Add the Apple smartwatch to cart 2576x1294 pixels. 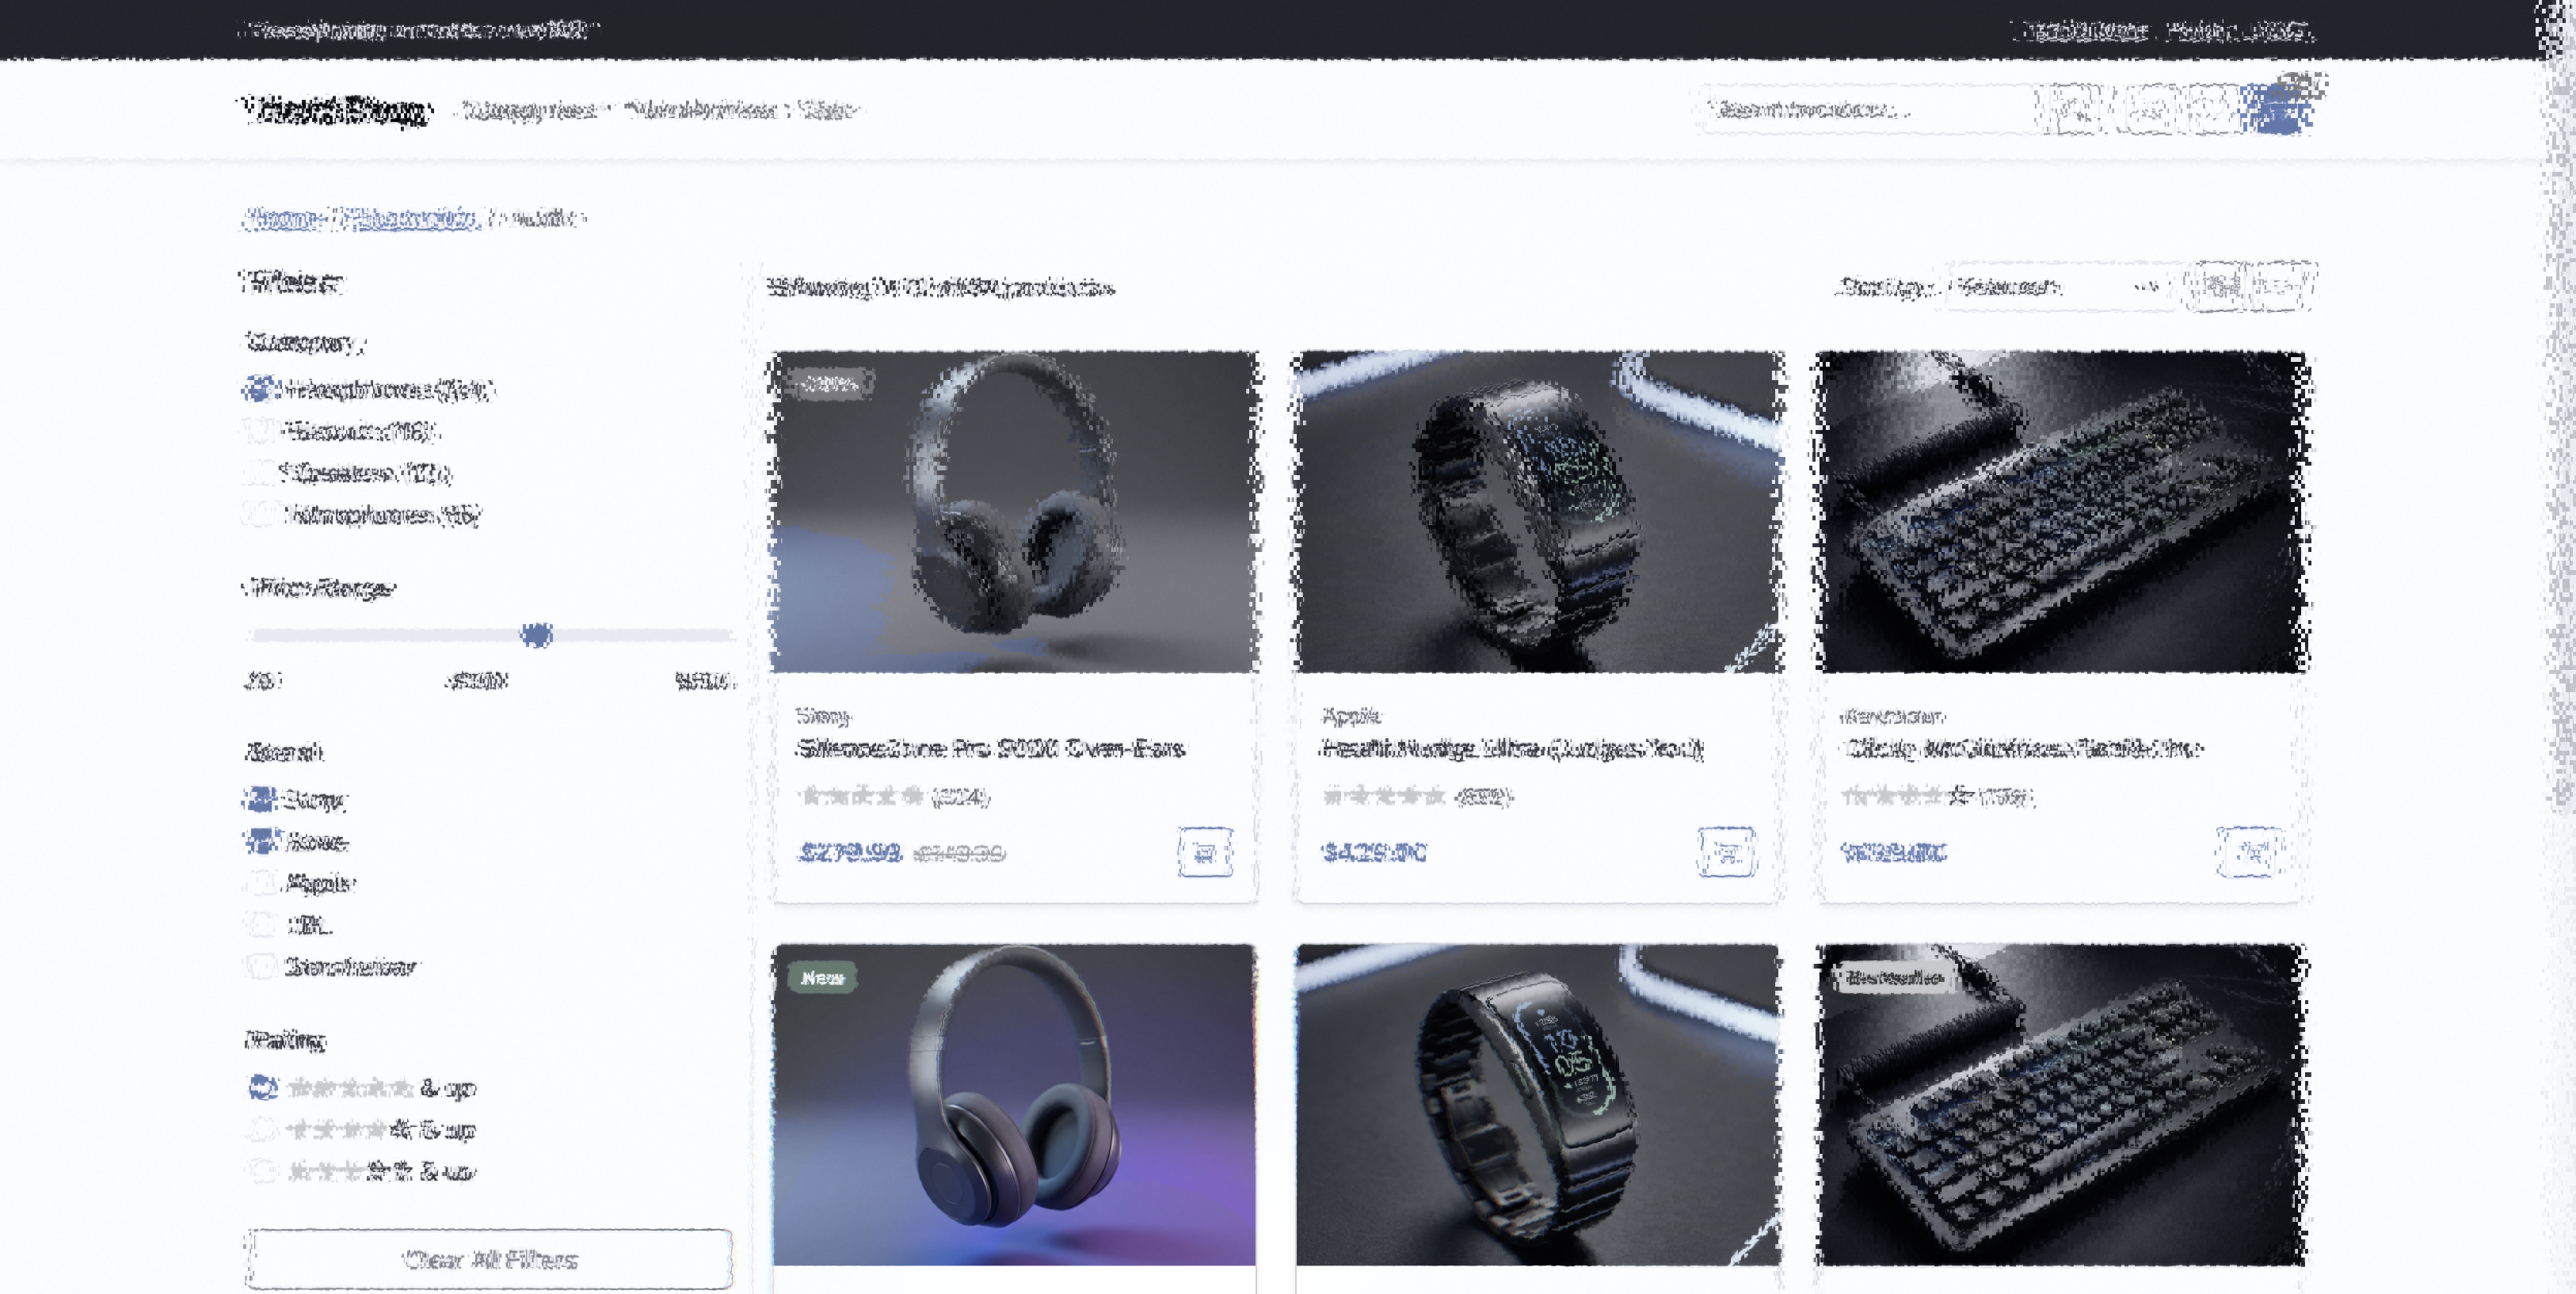click(1727, 854)
